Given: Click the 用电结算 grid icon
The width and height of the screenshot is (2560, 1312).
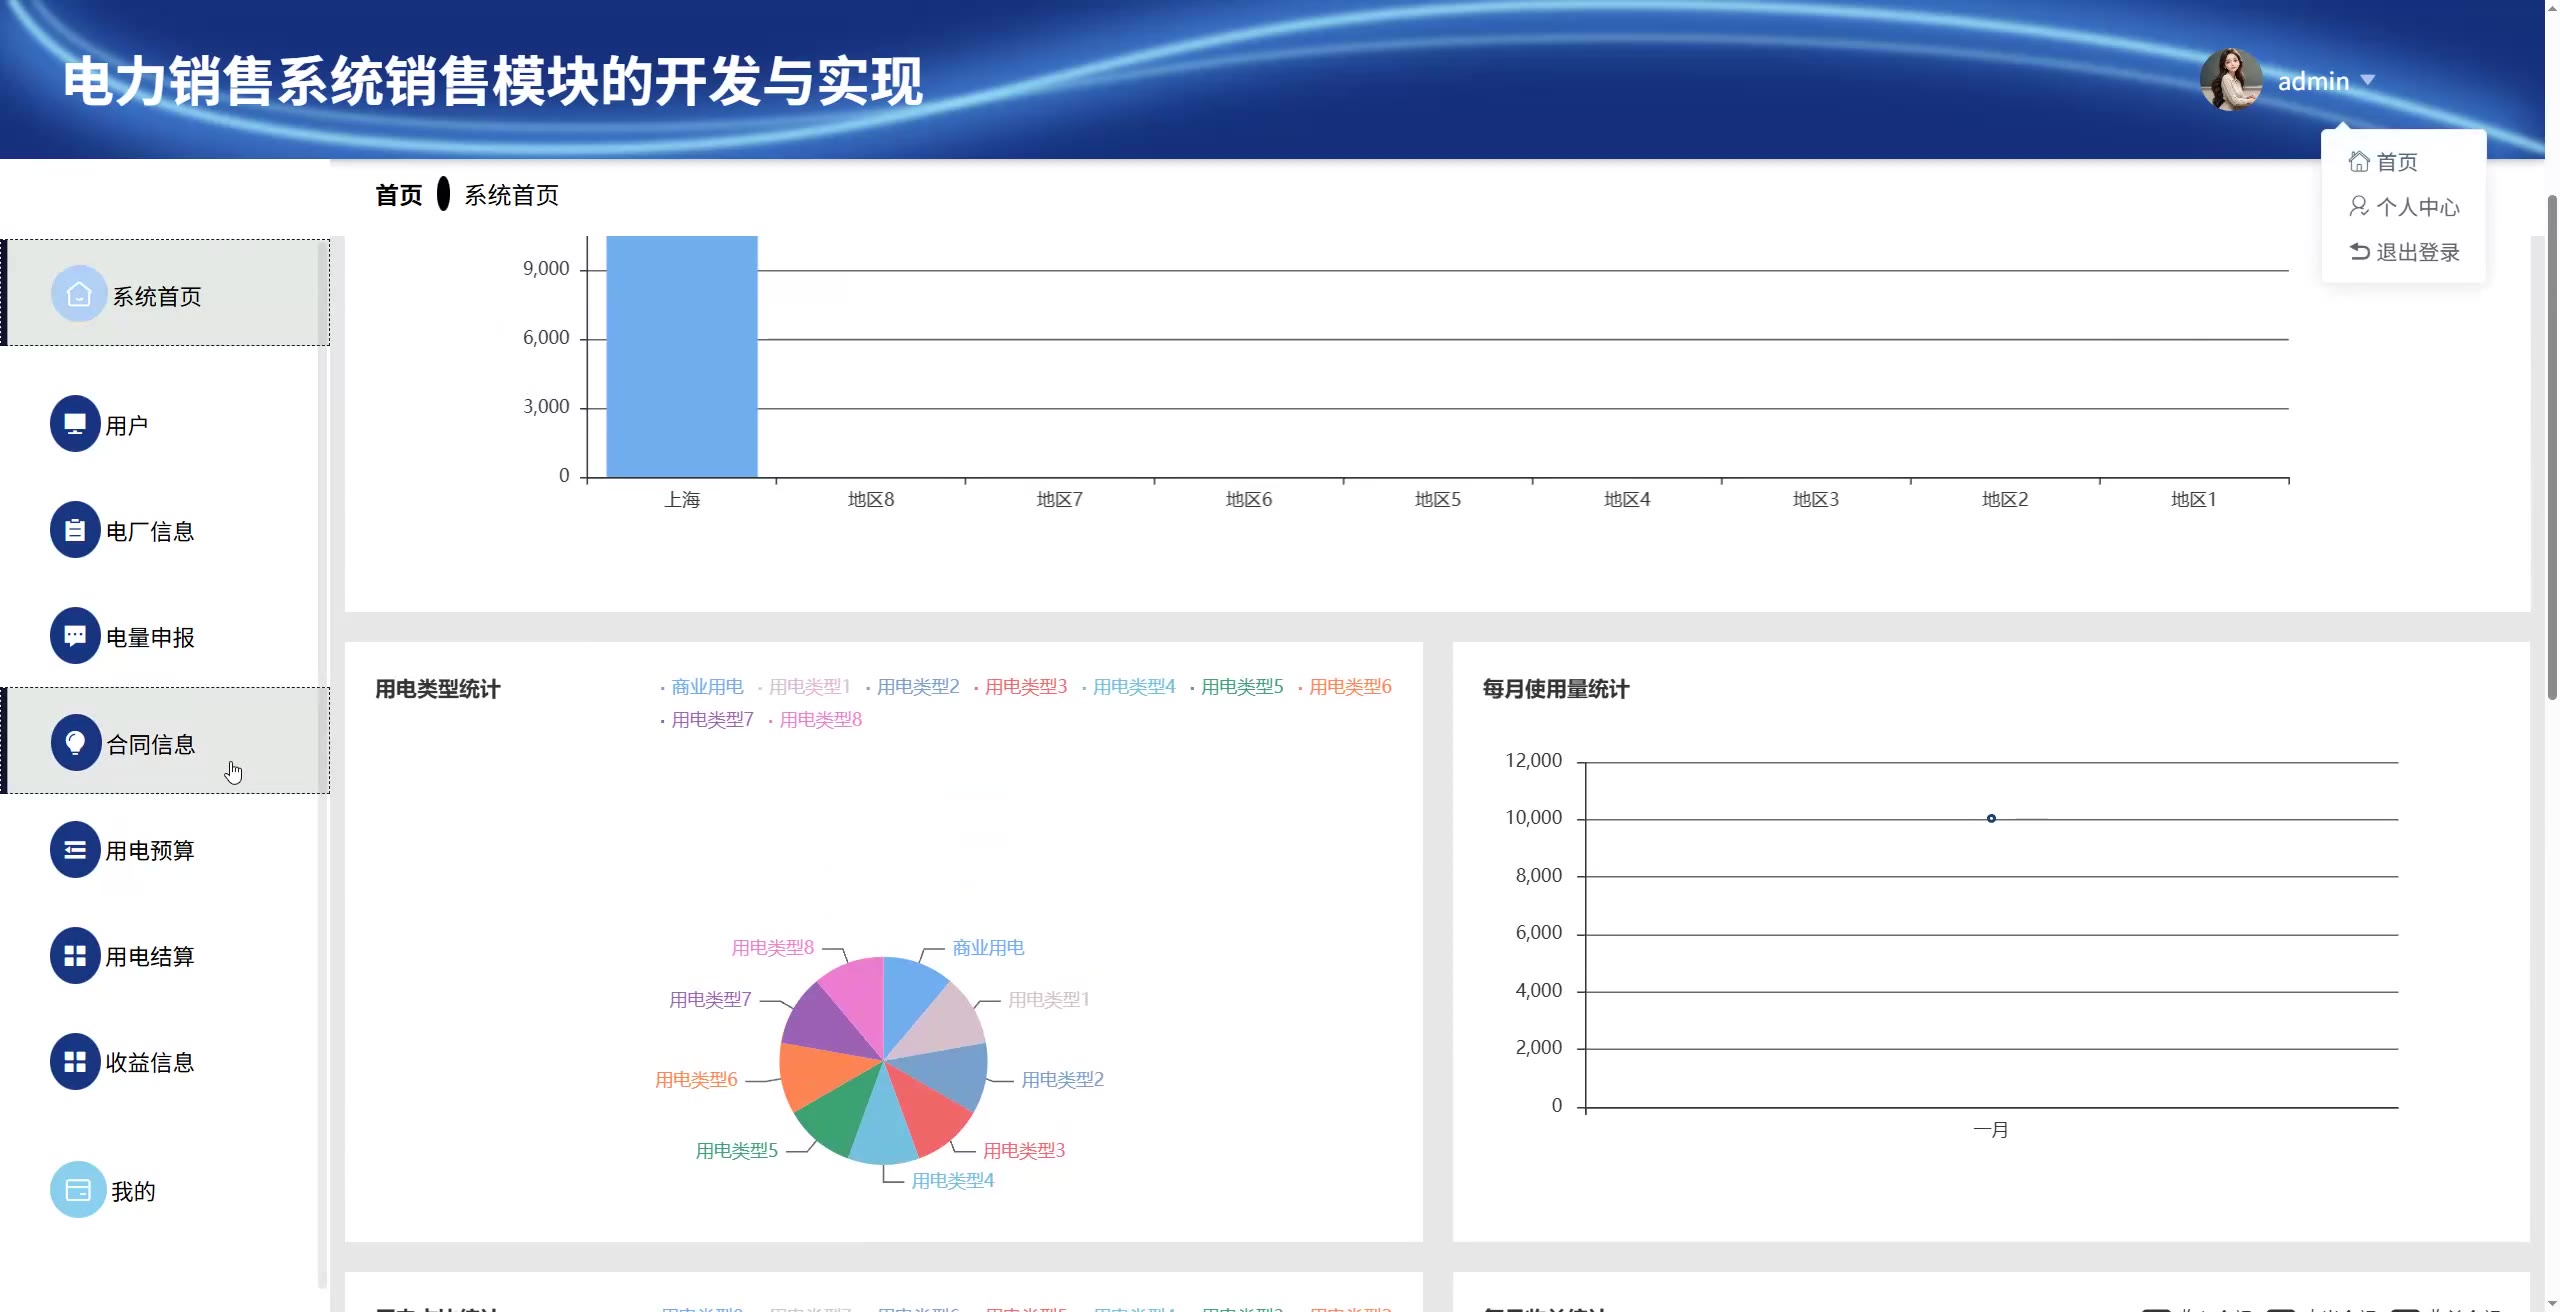Looking at the screenshot, I should (x=75, y=956).
